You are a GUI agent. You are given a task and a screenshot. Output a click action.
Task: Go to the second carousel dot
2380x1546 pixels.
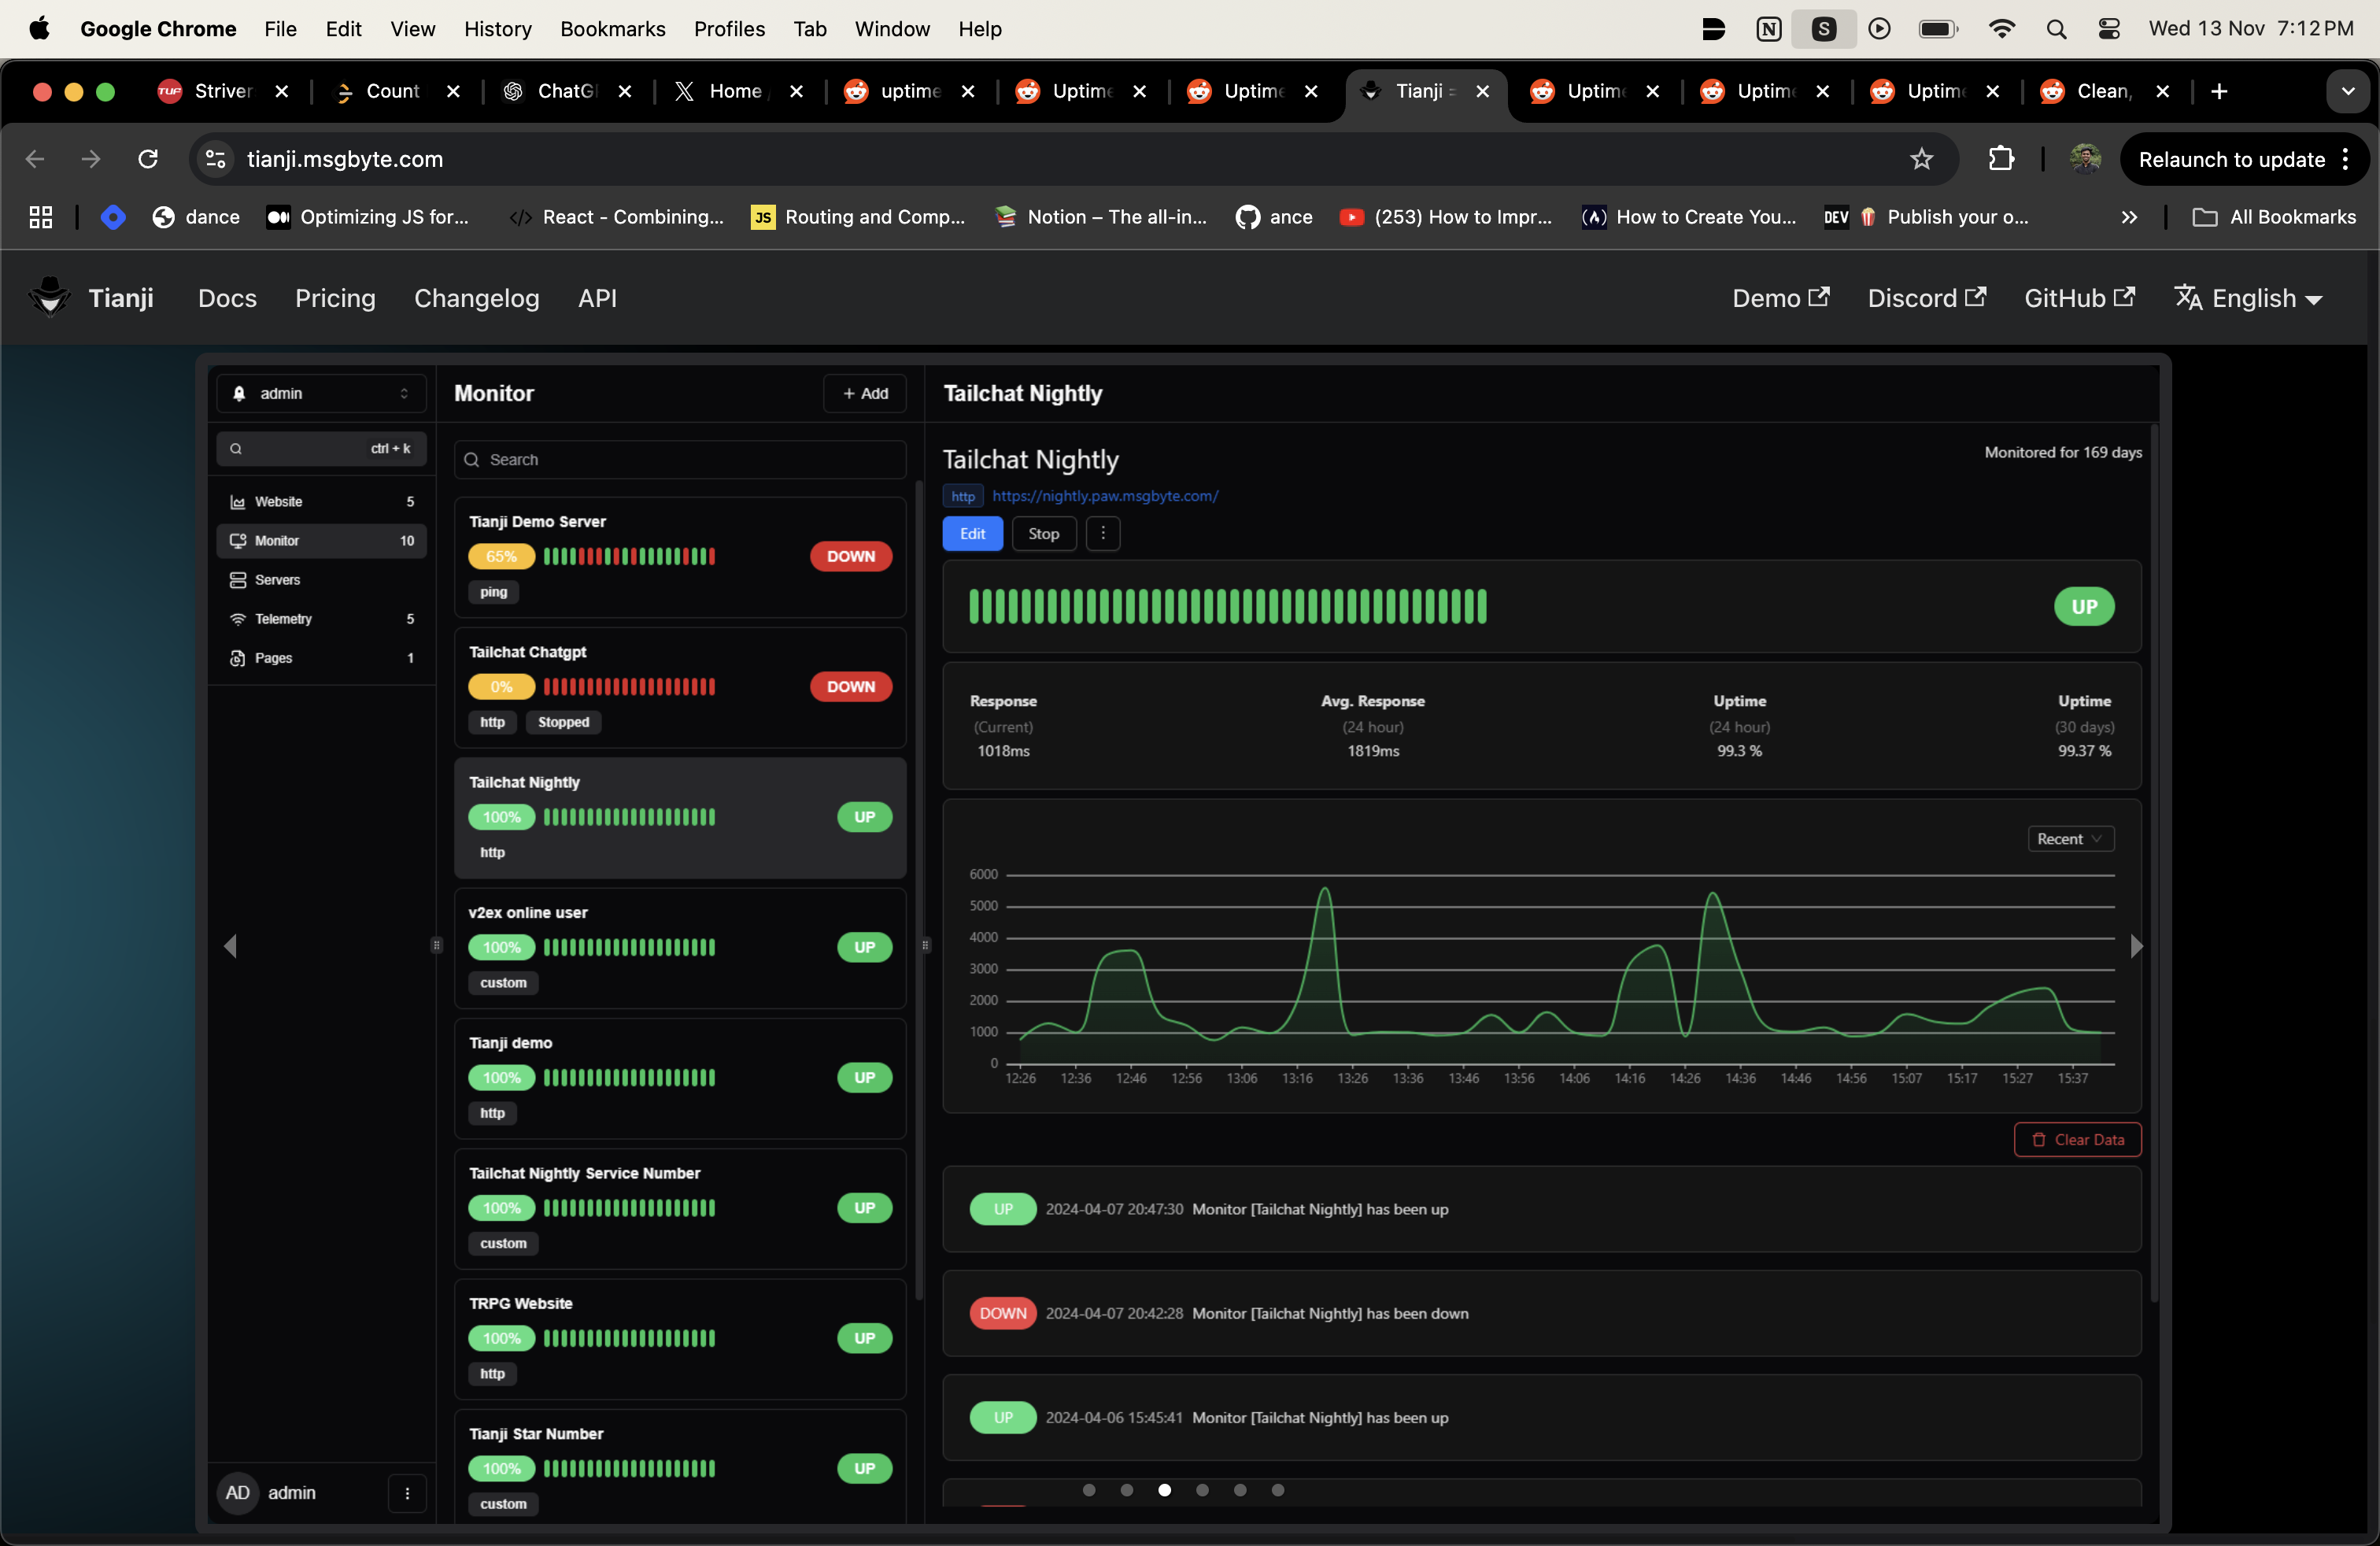click(1127, 1490)
